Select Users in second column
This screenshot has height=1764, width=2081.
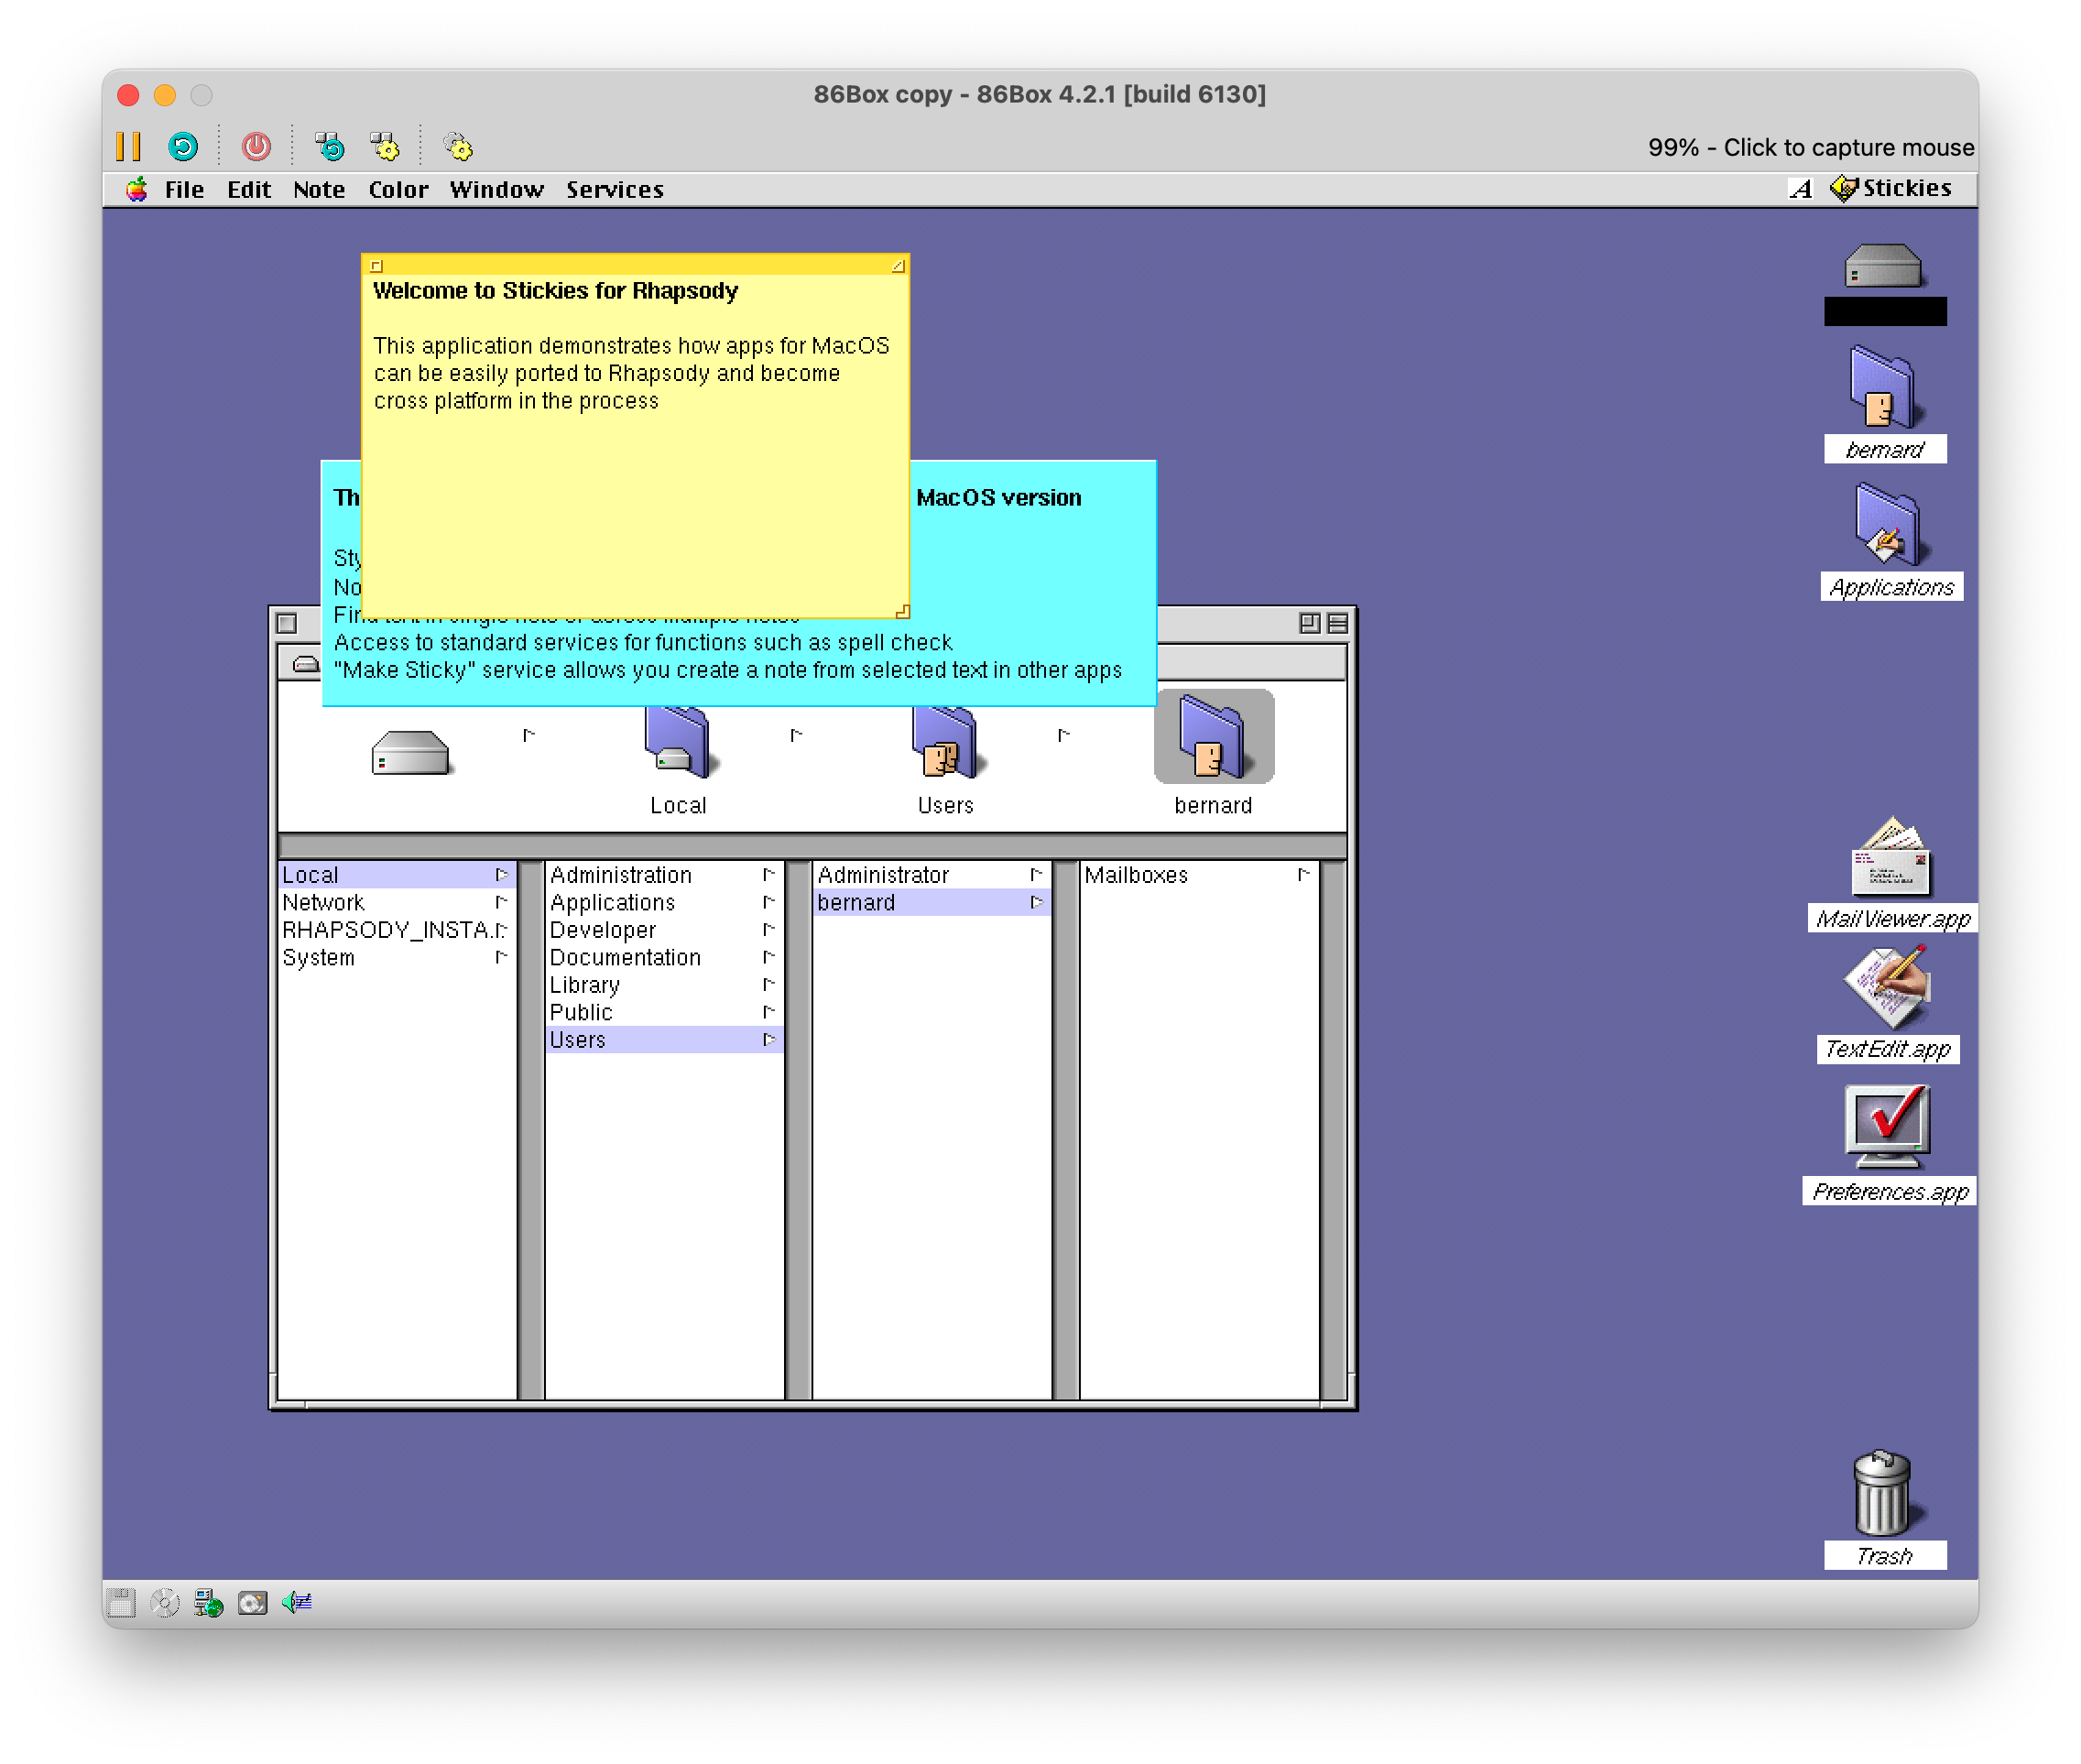pos(664,1040)
